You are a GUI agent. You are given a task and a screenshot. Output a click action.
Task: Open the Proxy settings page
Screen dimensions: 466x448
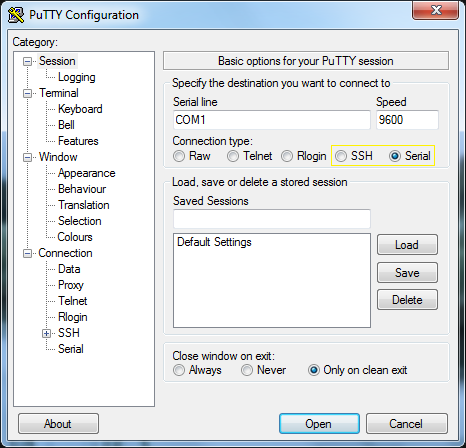click(71, 285)
